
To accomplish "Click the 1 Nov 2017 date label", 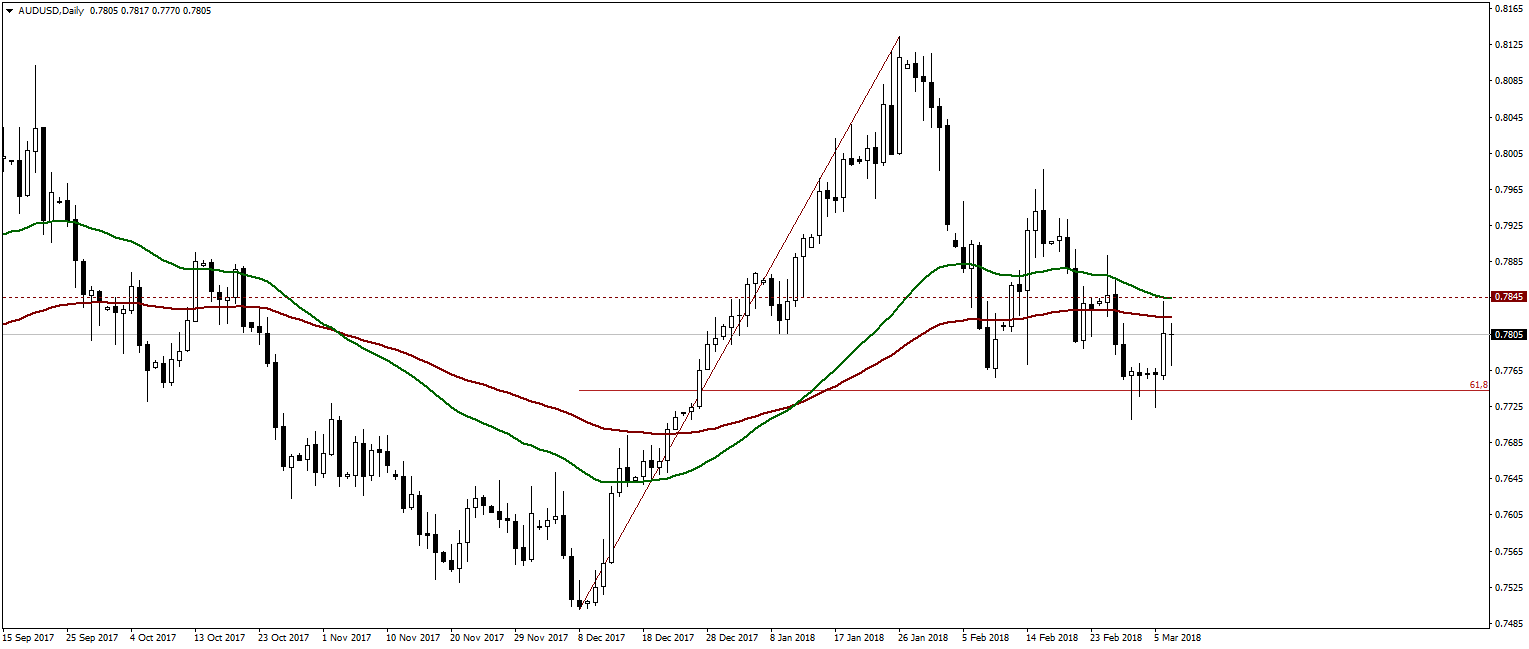I will (346, 637).
